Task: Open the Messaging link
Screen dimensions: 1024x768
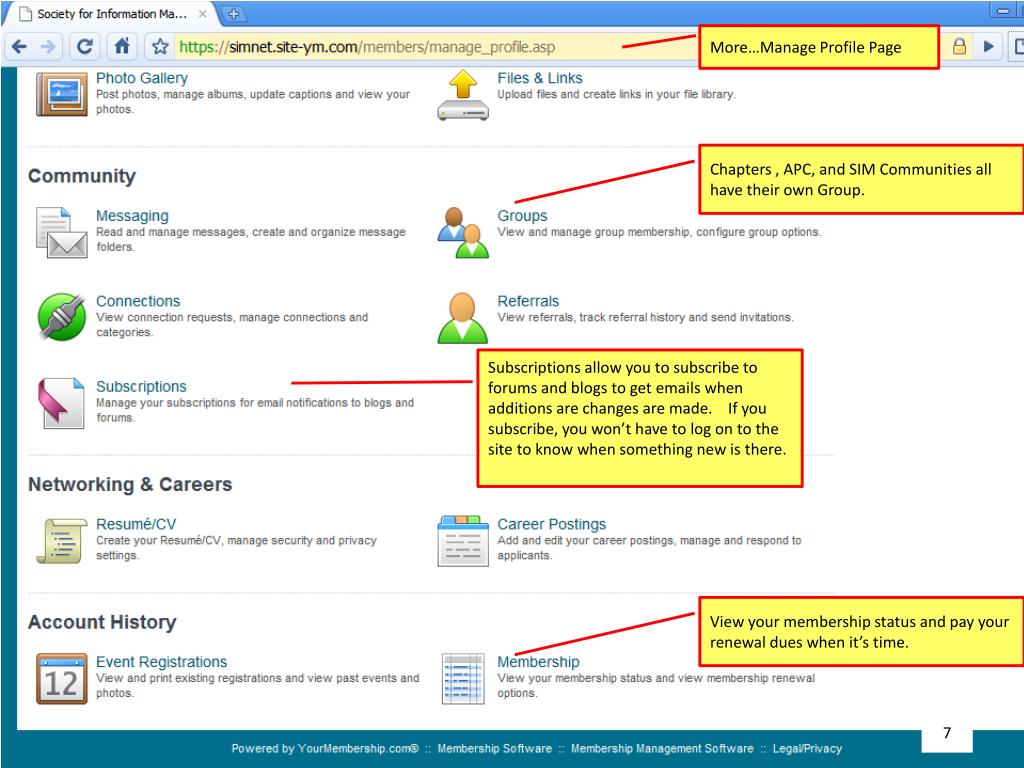Action: pyautogui.click(x=132, y=216)
